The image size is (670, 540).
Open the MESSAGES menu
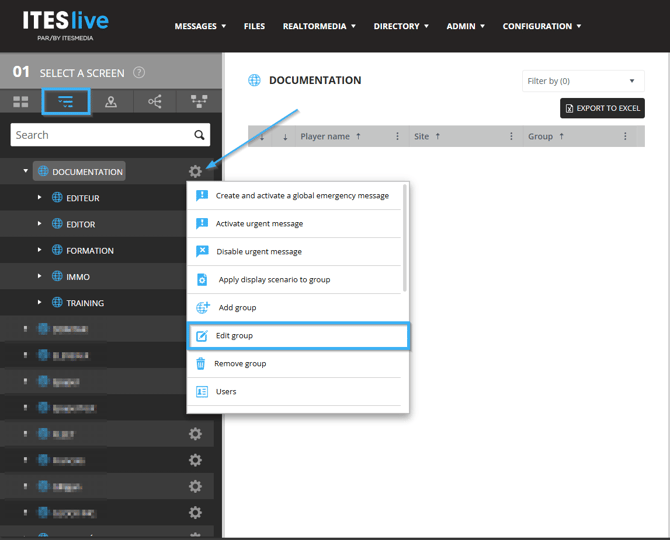200,26
